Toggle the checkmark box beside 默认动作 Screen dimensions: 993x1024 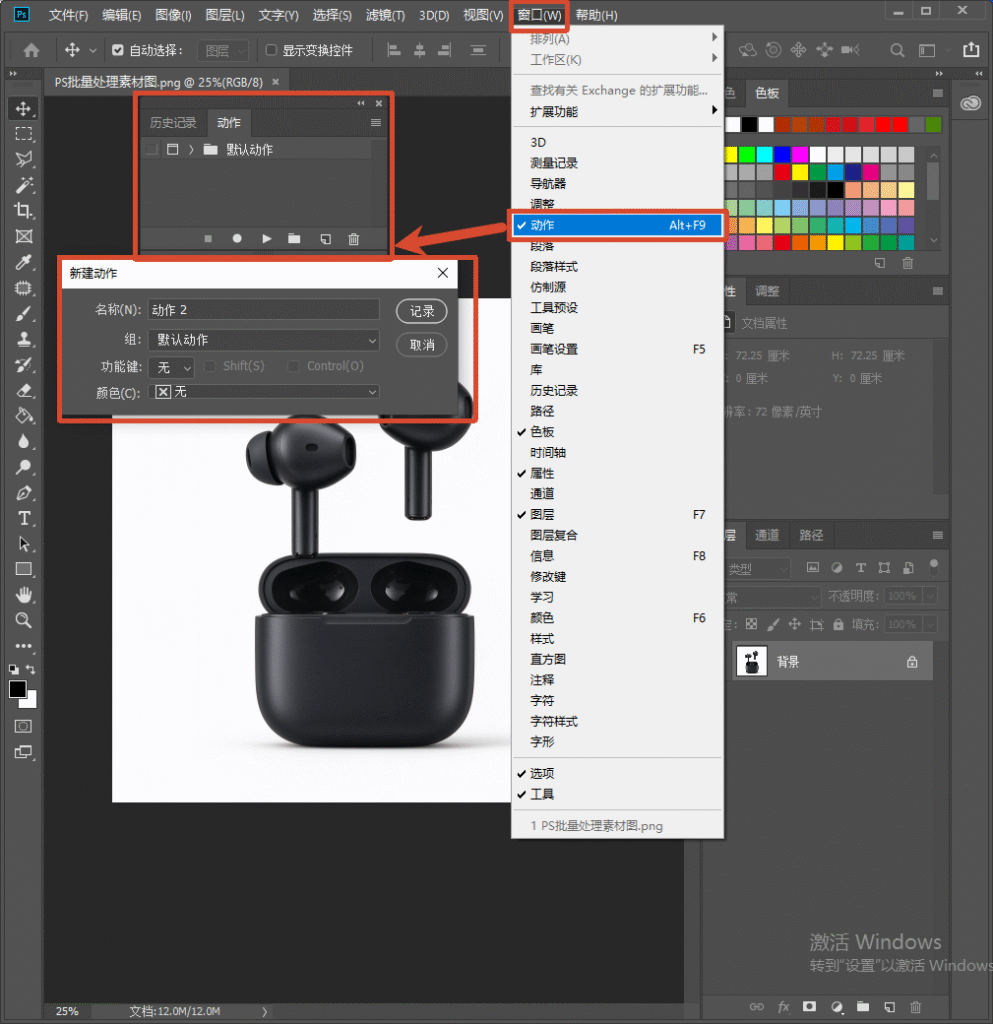(151, 150)
